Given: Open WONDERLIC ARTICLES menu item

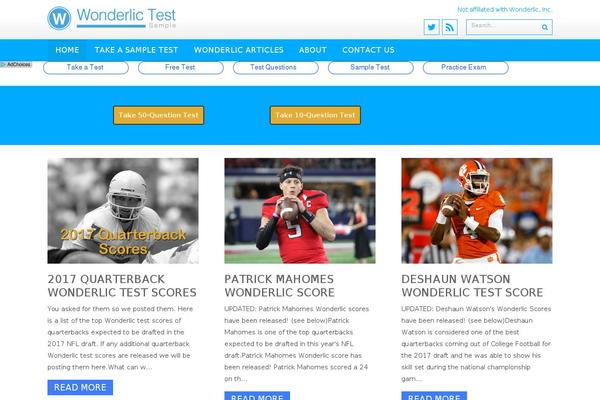Looking at the screenshot, I should click(x=238, y=50).
